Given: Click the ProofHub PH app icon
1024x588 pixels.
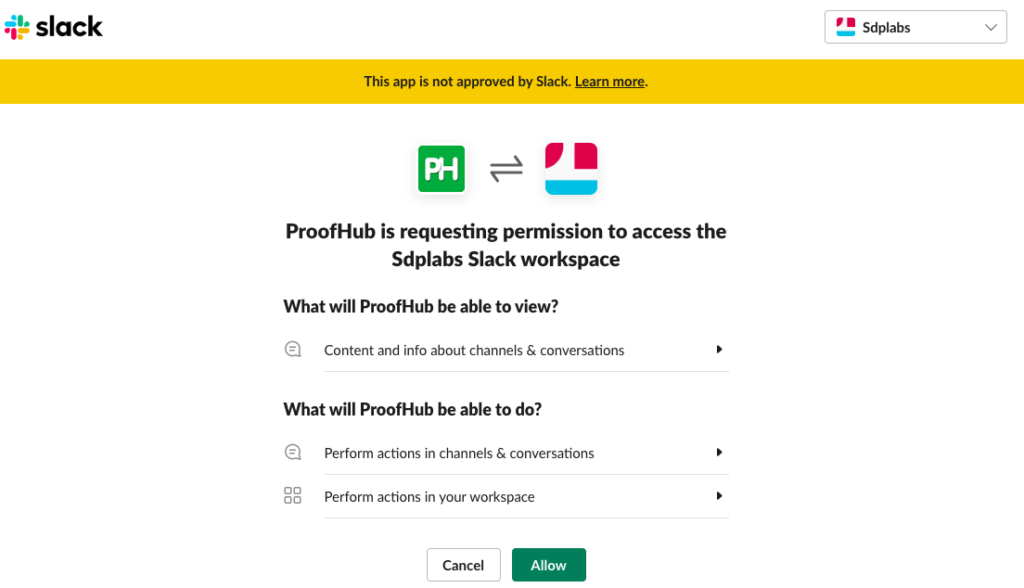Looking at the screenshot, I should (441, 168).
